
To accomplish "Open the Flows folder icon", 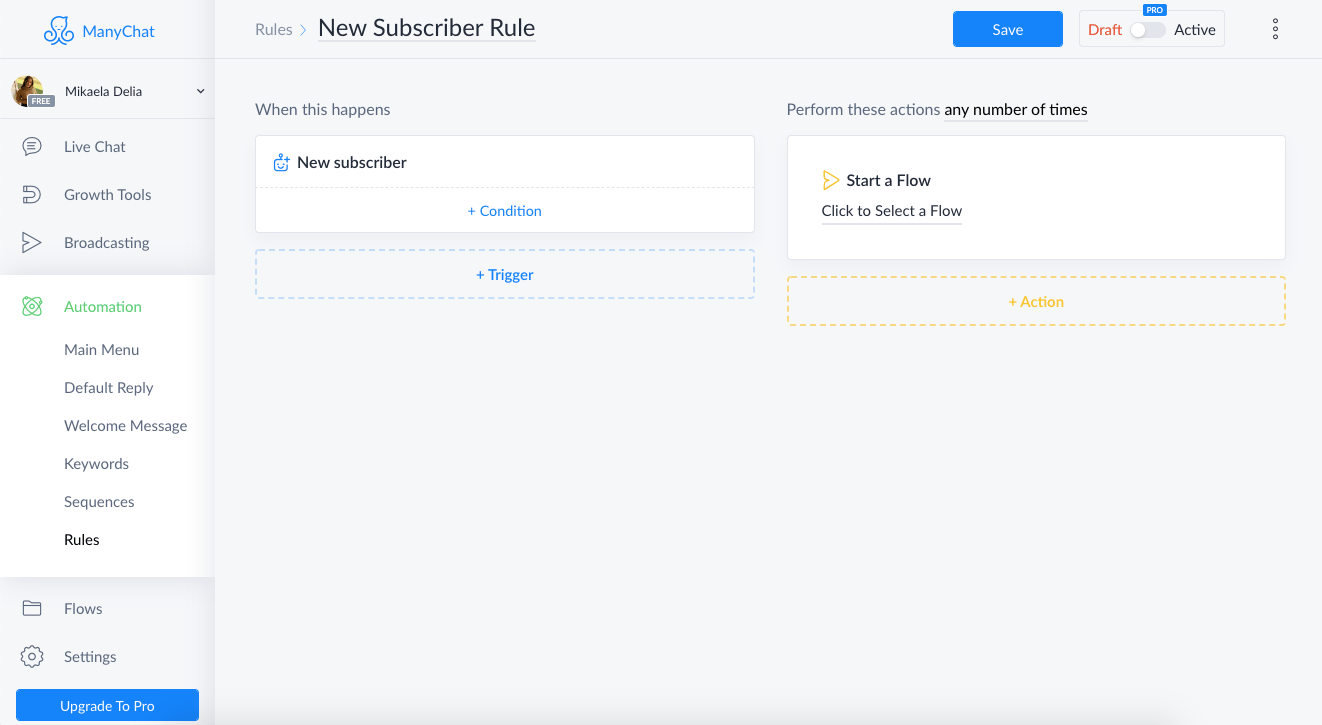I will [x=32, y=608].
